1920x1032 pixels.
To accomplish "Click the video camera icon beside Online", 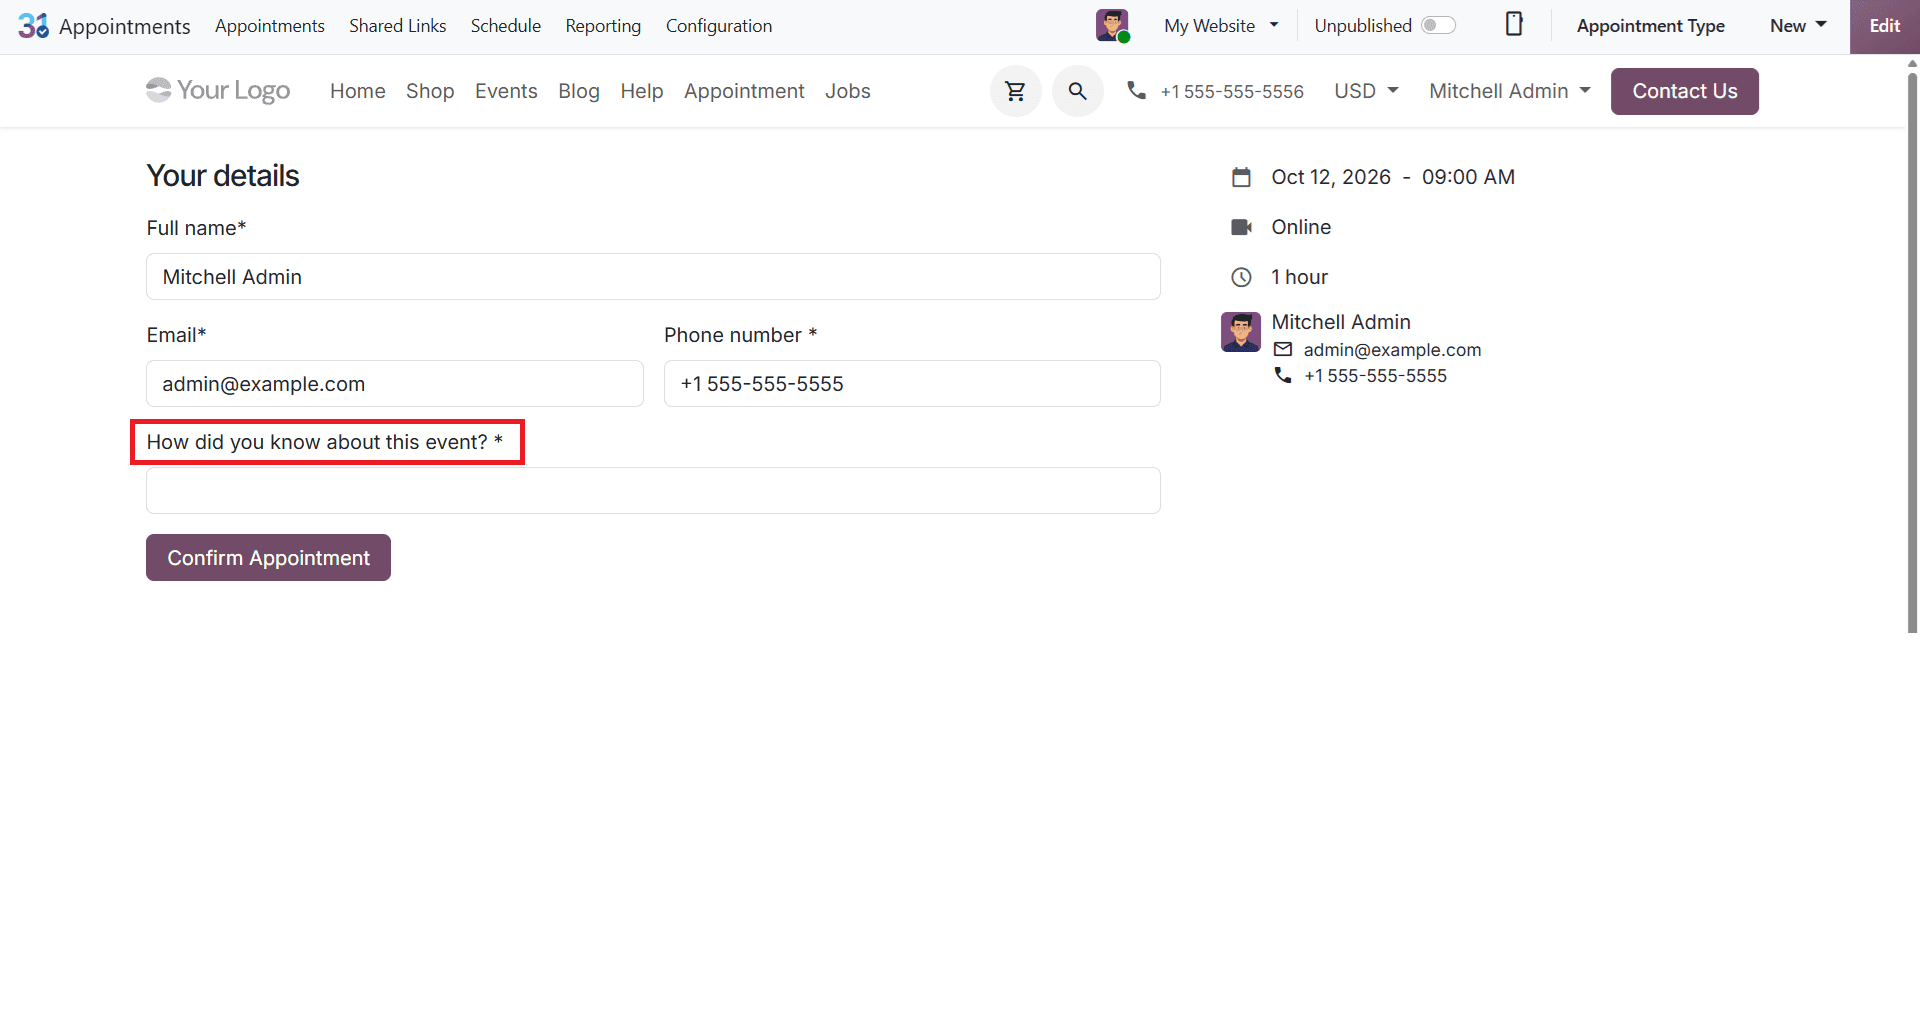I will pos(1241,227).
